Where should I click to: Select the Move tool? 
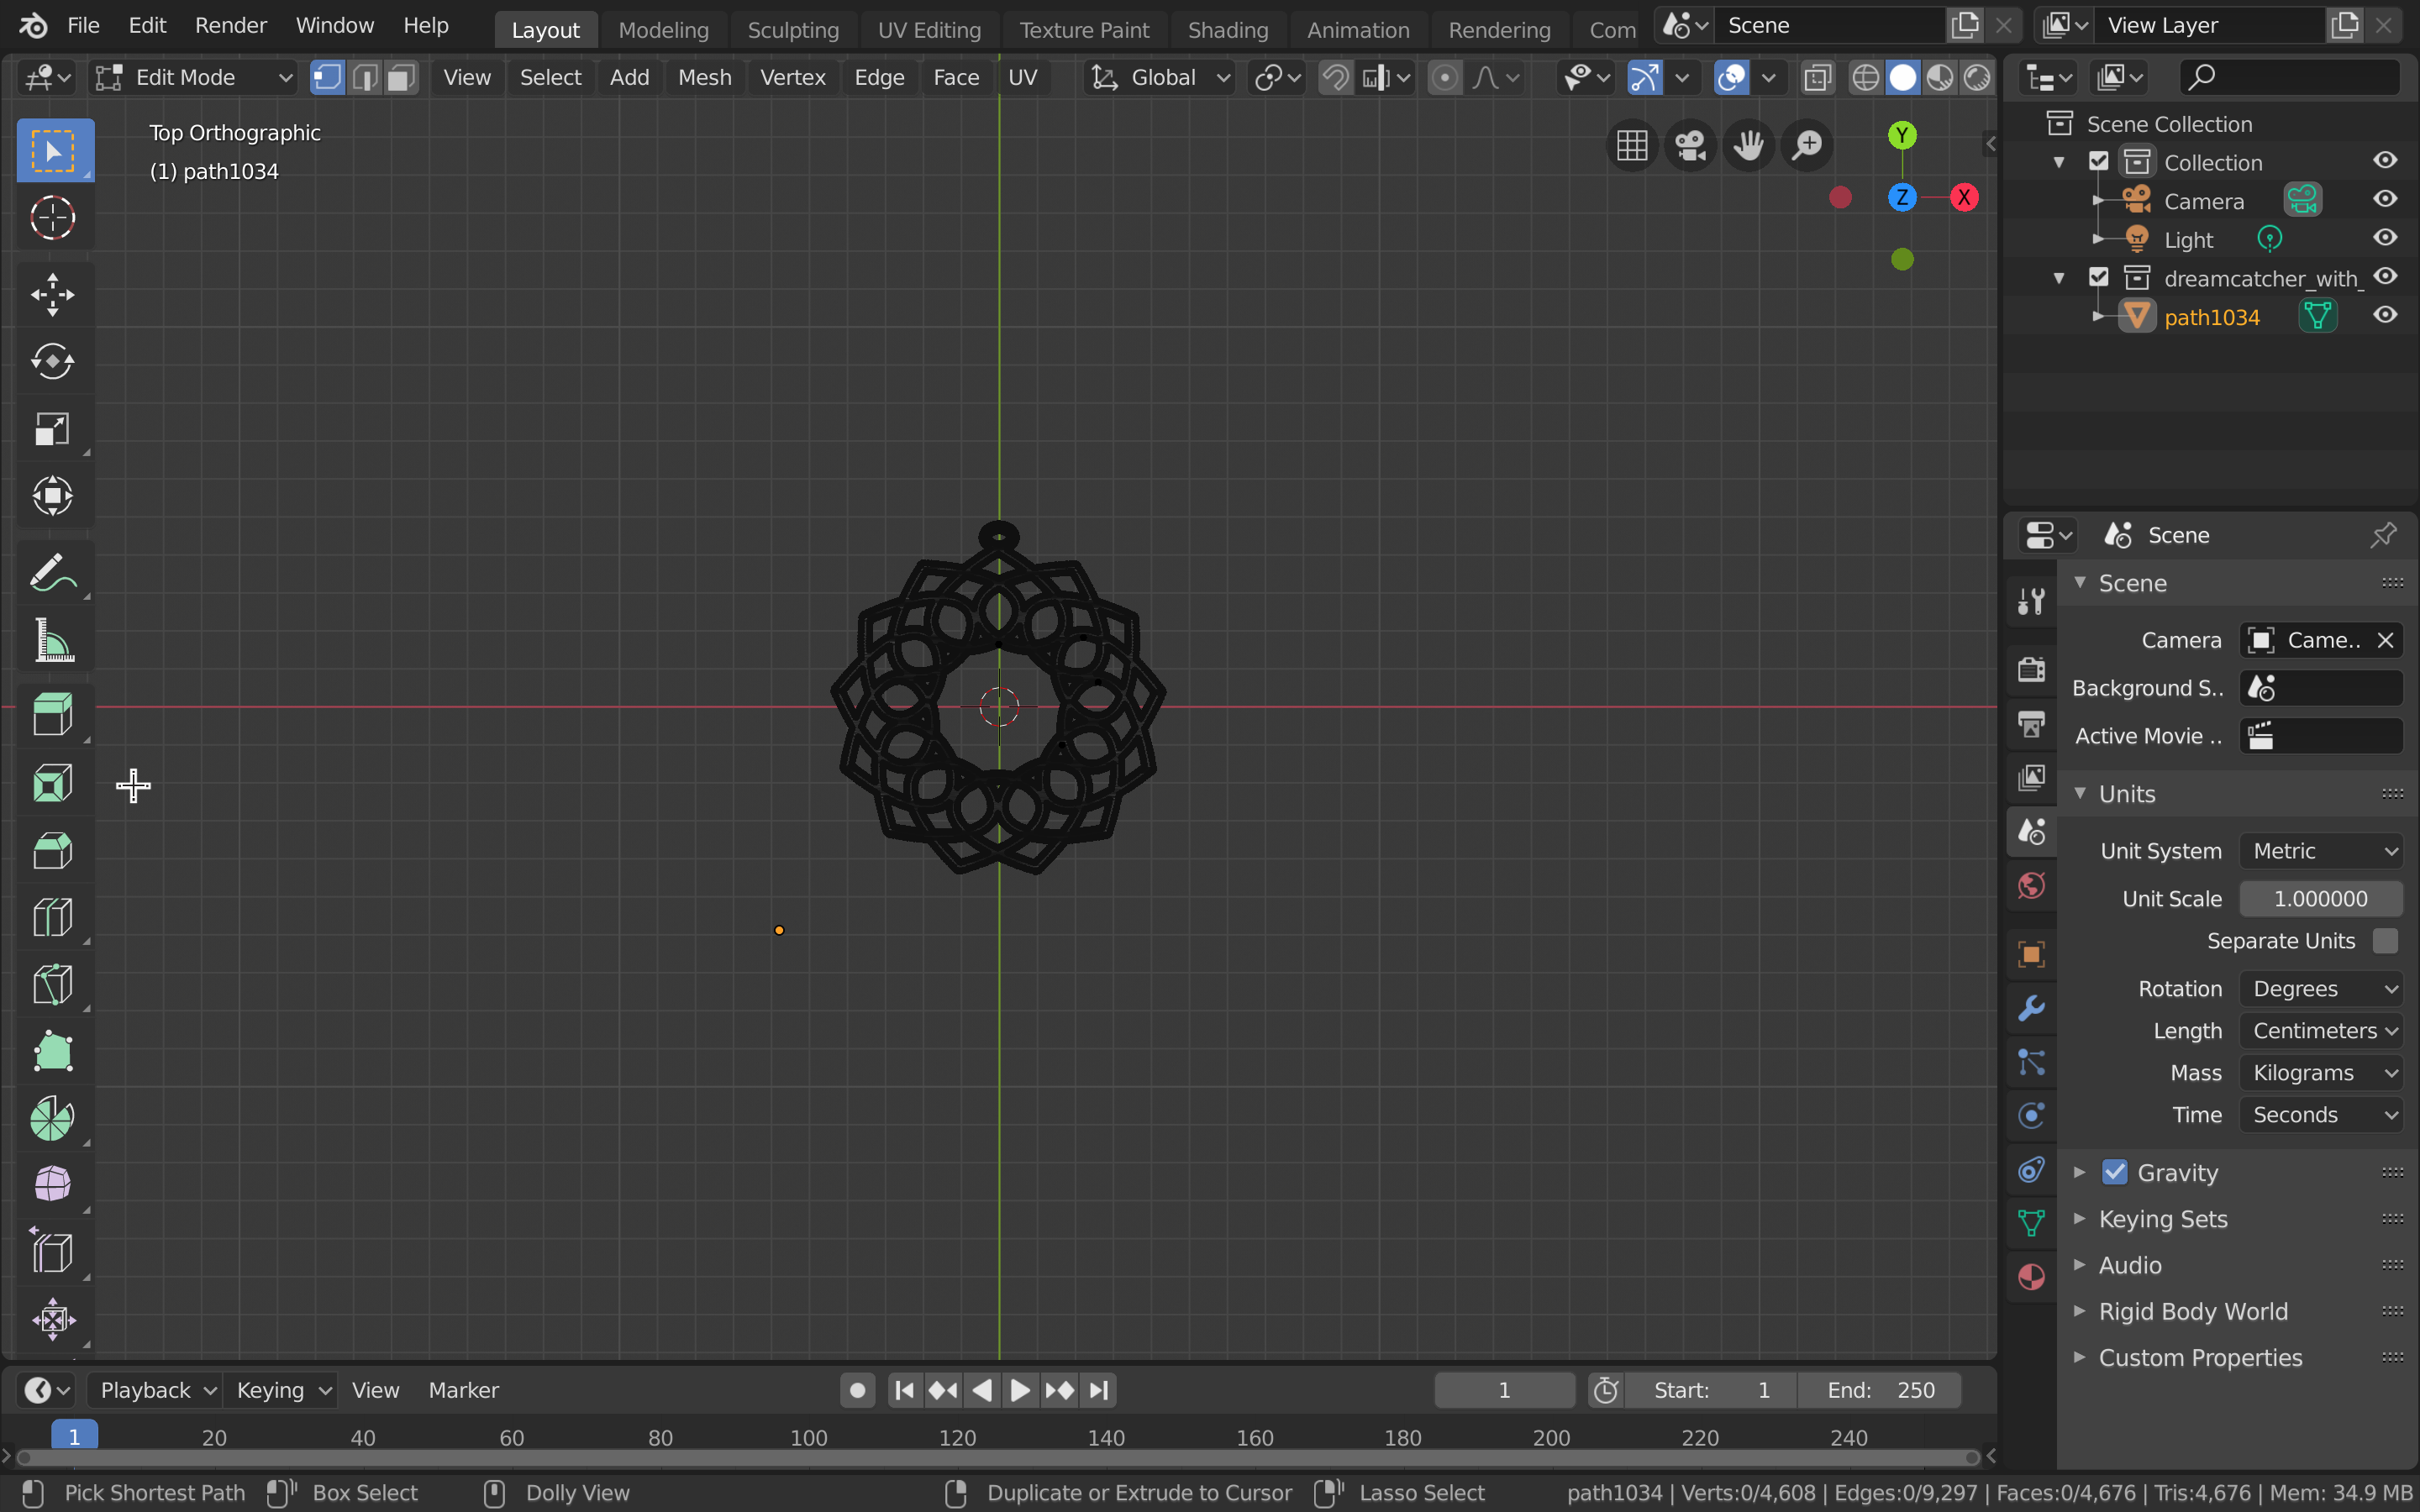pos(54,295)
